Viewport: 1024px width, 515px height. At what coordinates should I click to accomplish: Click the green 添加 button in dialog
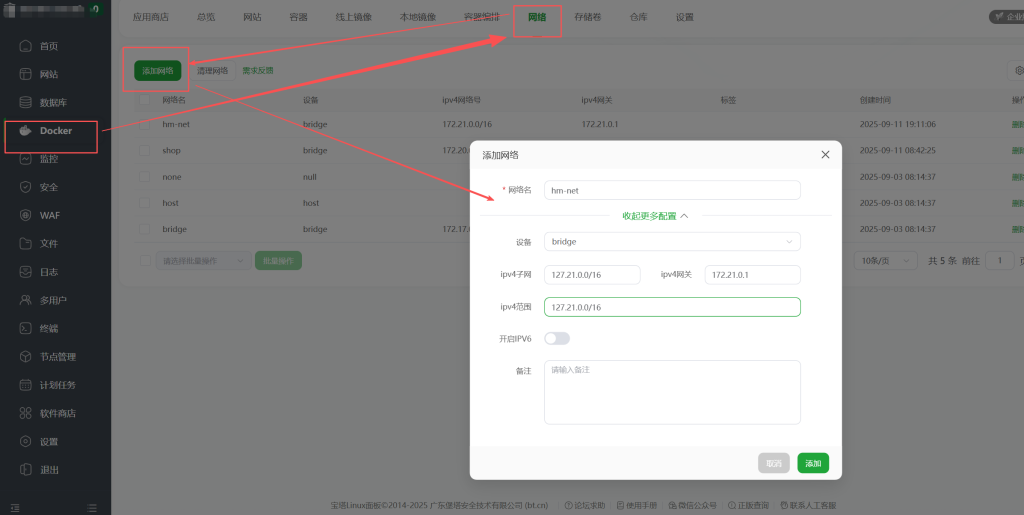coord(813,463)
